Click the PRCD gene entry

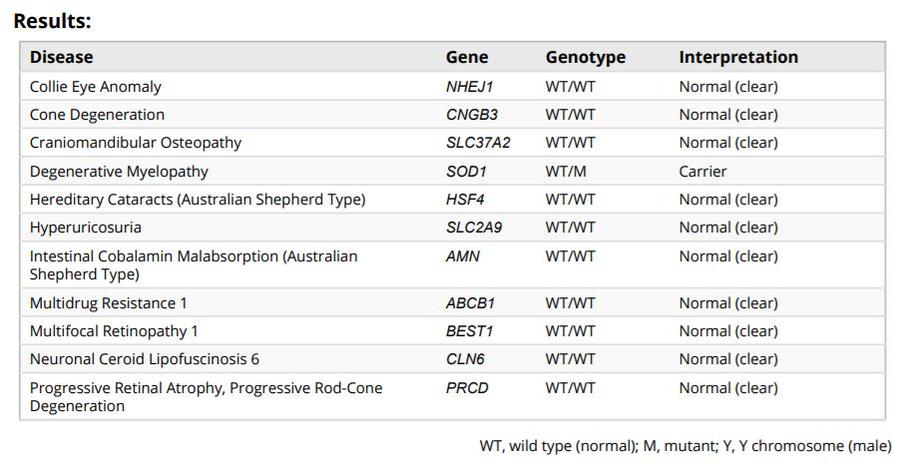pyautogui.click(x=467, y=387)
